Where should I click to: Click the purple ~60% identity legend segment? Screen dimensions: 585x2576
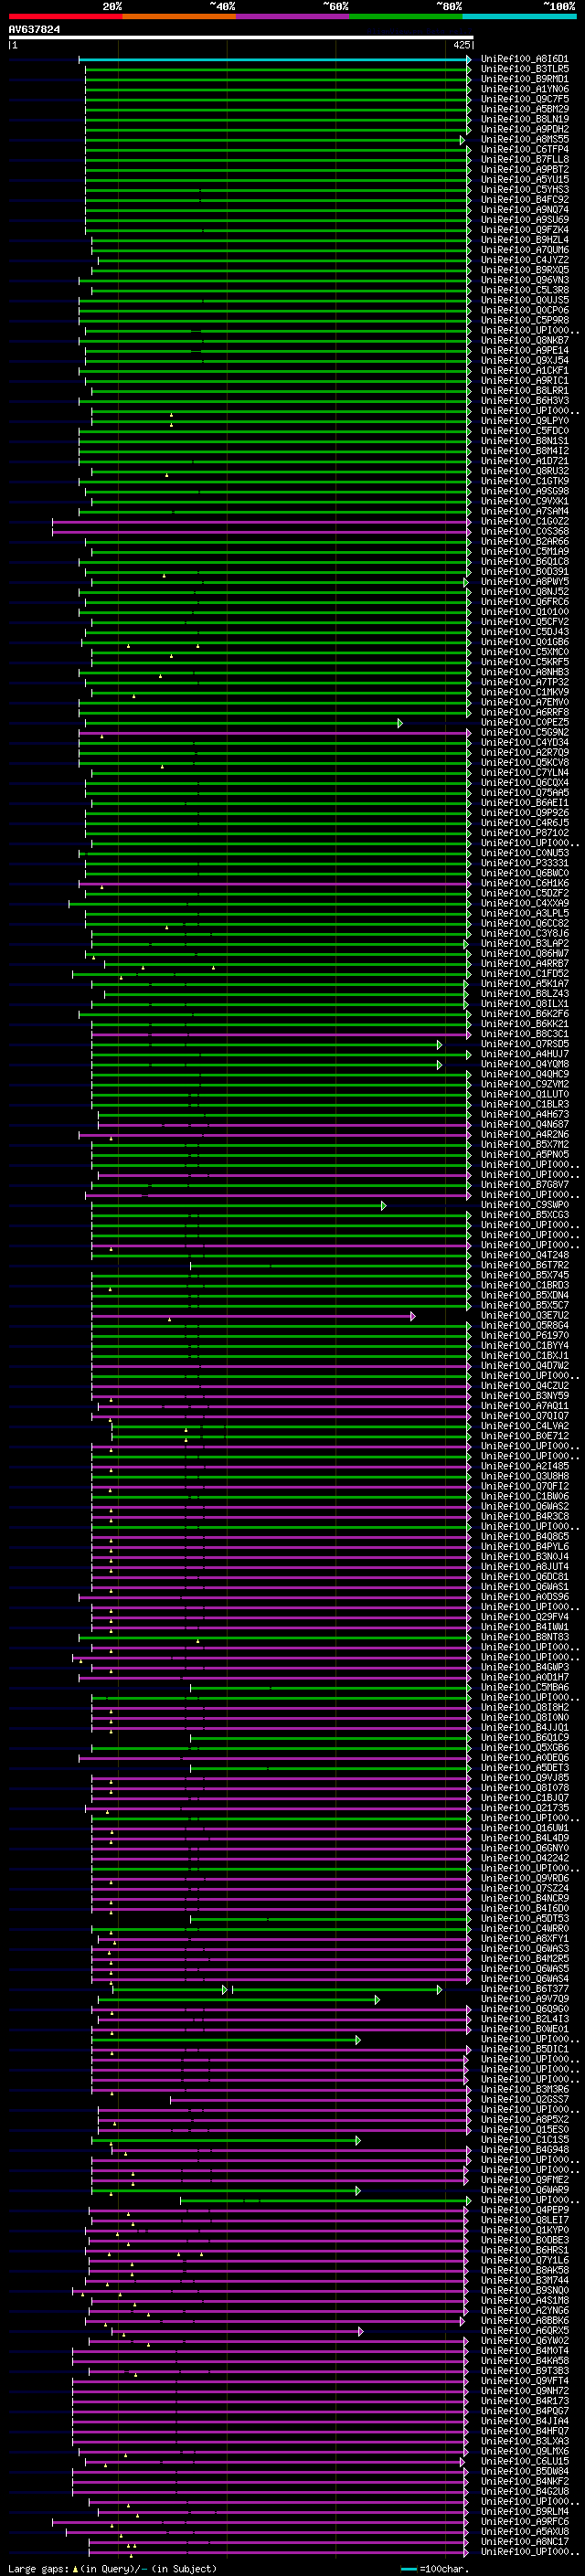293,17
